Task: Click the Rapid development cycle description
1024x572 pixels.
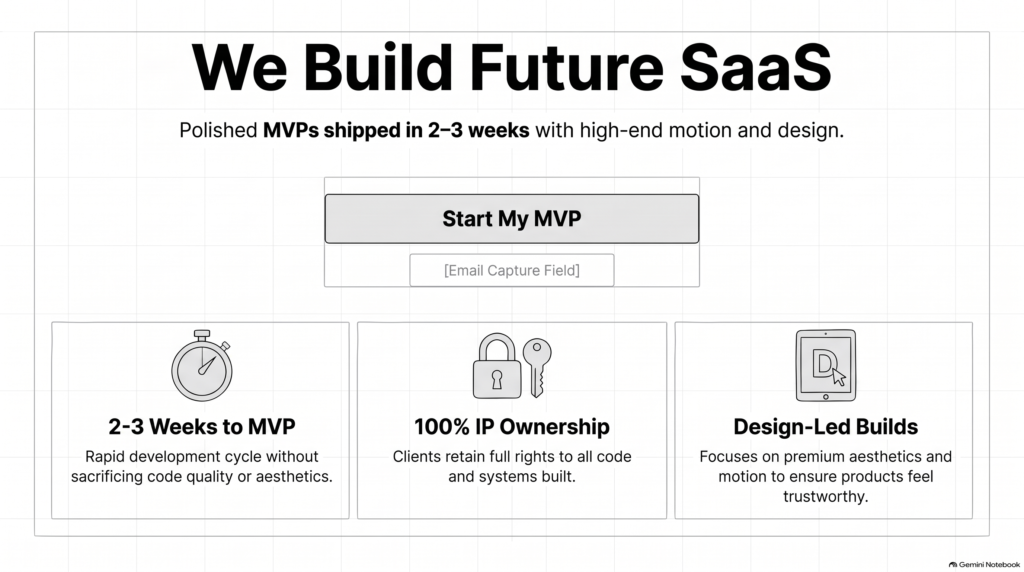Action: pyautogui.click(x=202, y=466)
